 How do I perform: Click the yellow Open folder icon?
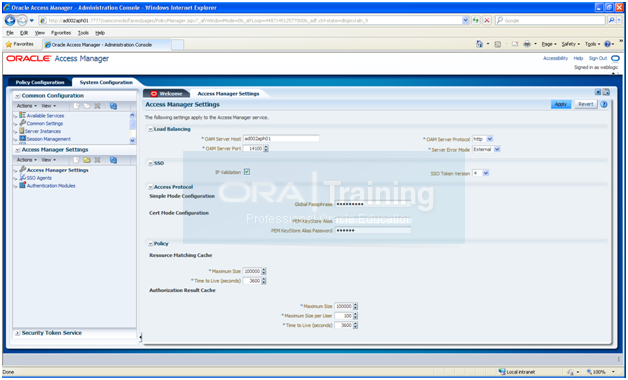pos(87,160)
